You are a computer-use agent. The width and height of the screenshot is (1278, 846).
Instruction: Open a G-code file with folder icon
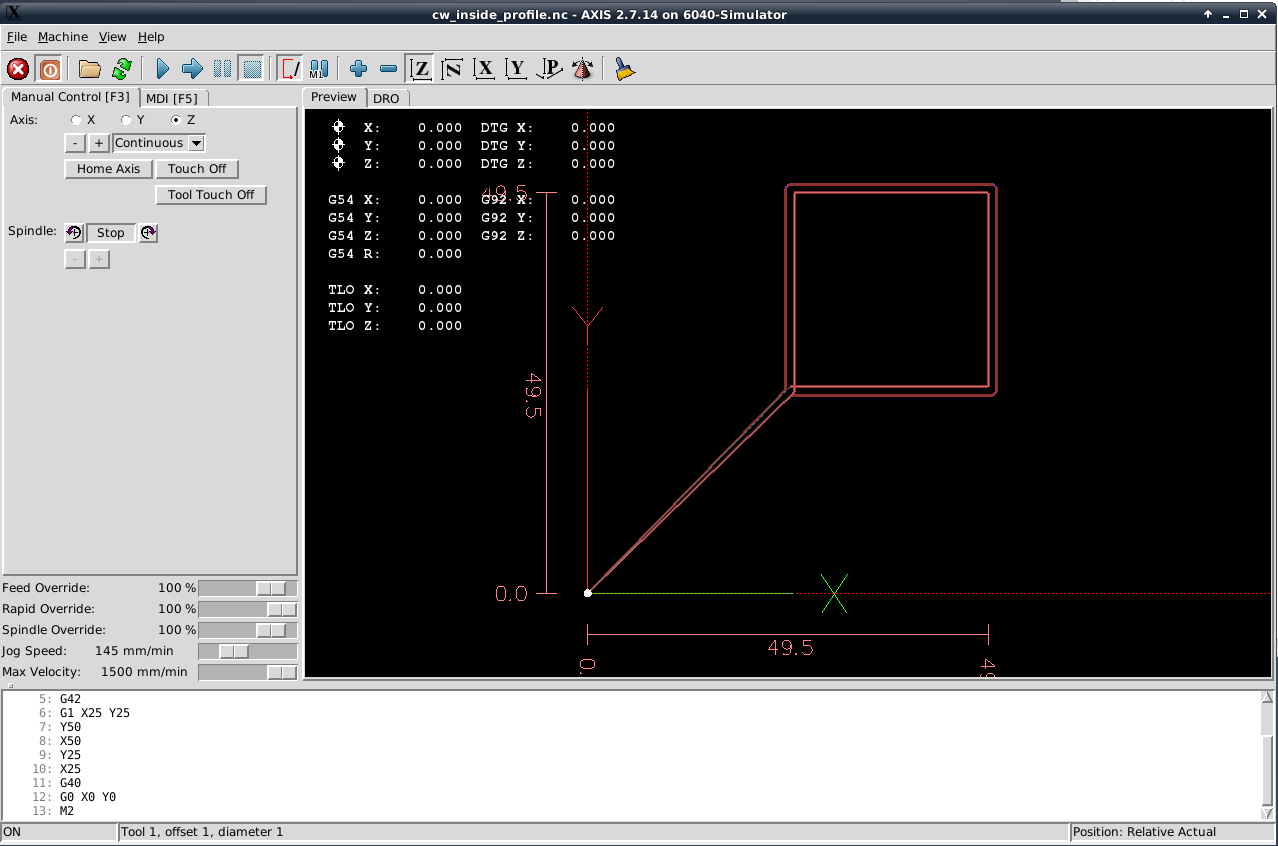[90, 69]
